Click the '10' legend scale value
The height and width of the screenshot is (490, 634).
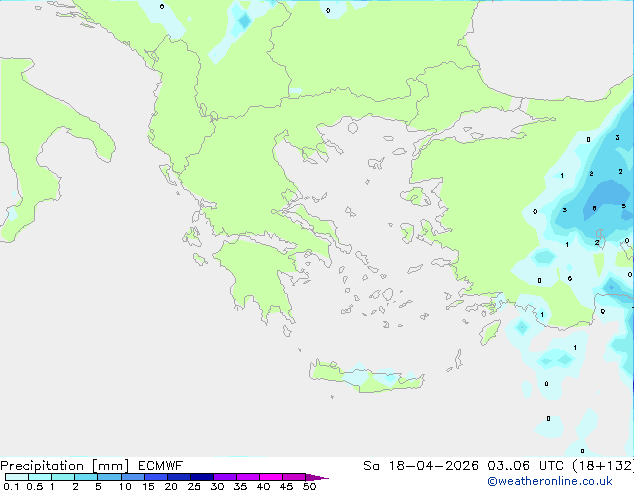coord(125,486)
